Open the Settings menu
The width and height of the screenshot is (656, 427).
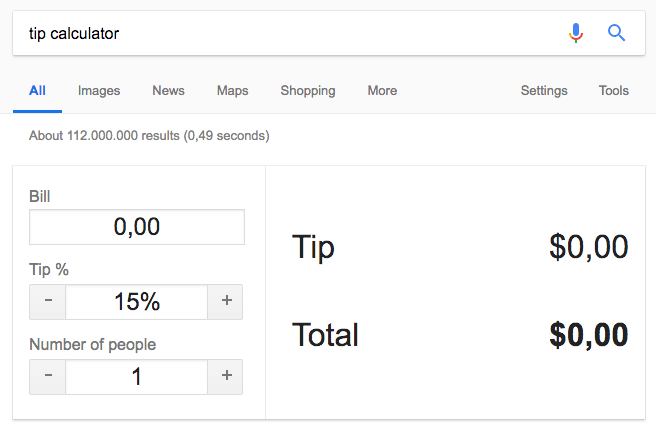(x=544, y=90)
